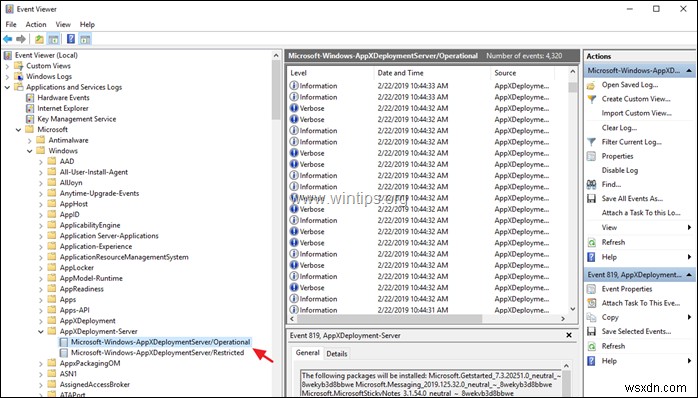Image resolution: width=698 pixels, height=398 pixels.
Task: Click the Copy pages icon
Action: click(591, 317)
